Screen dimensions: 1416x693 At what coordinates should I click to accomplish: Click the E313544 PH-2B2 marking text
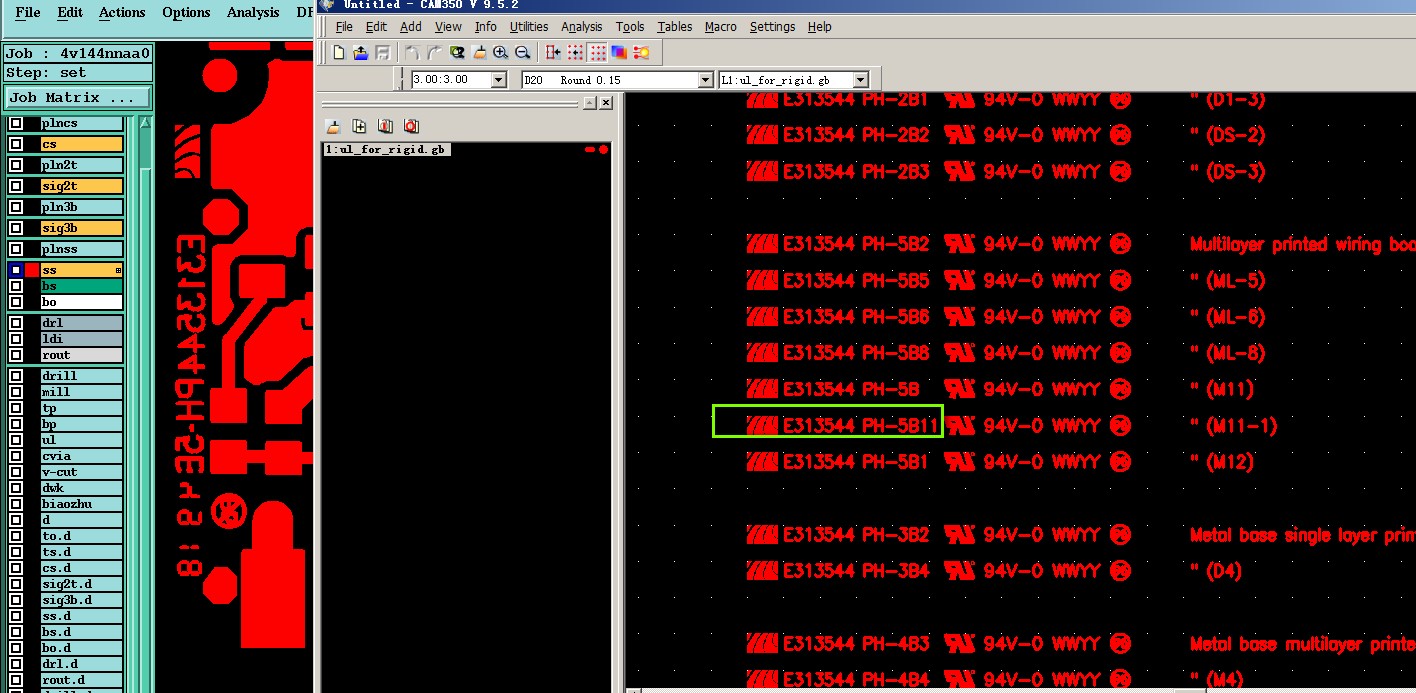pos(856,135)
